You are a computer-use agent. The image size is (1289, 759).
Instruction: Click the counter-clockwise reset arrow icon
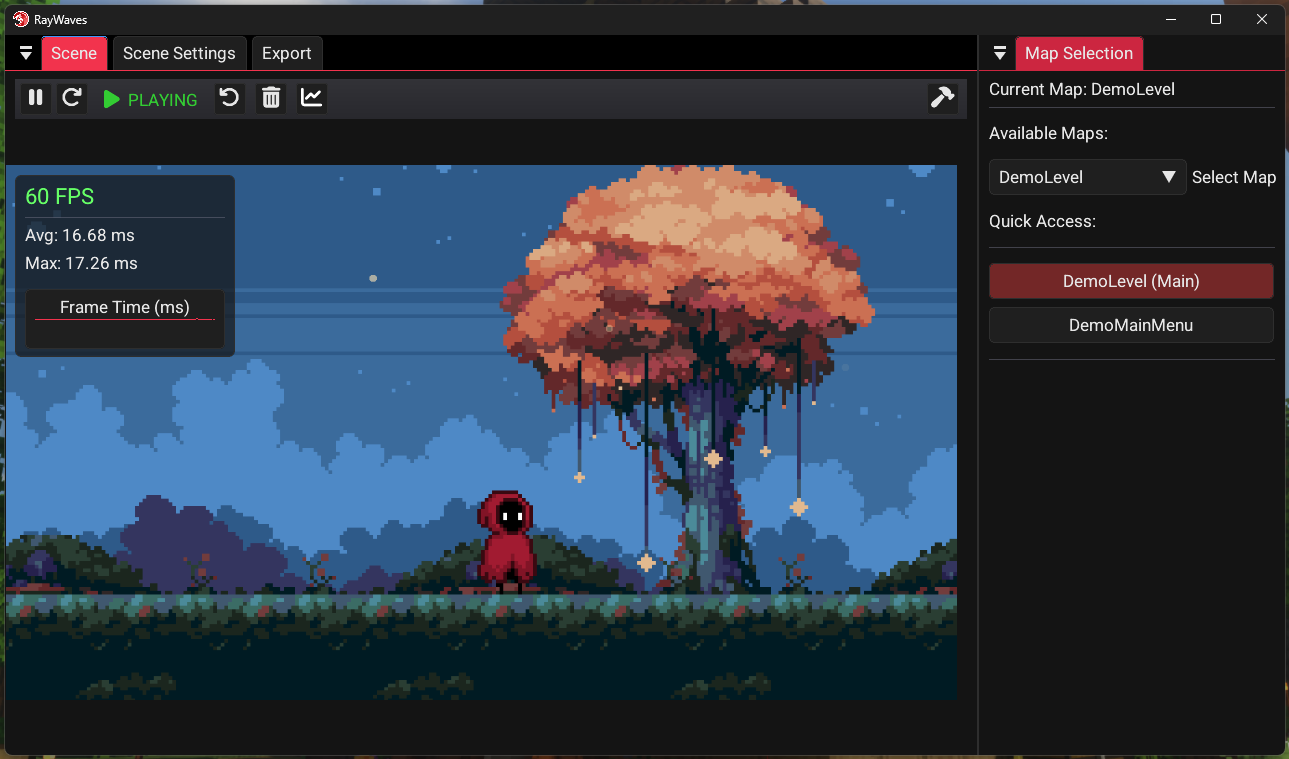click(230, 98)
